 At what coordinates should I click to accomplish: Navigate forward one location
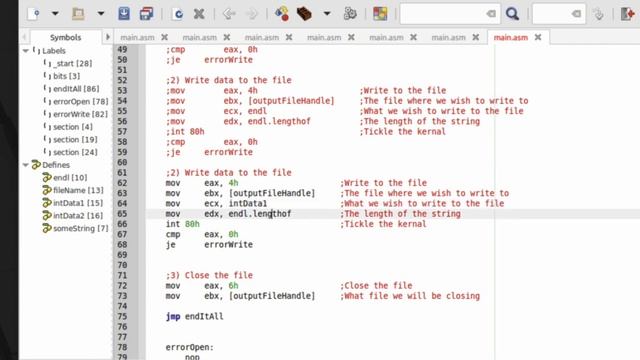[252, 14]
